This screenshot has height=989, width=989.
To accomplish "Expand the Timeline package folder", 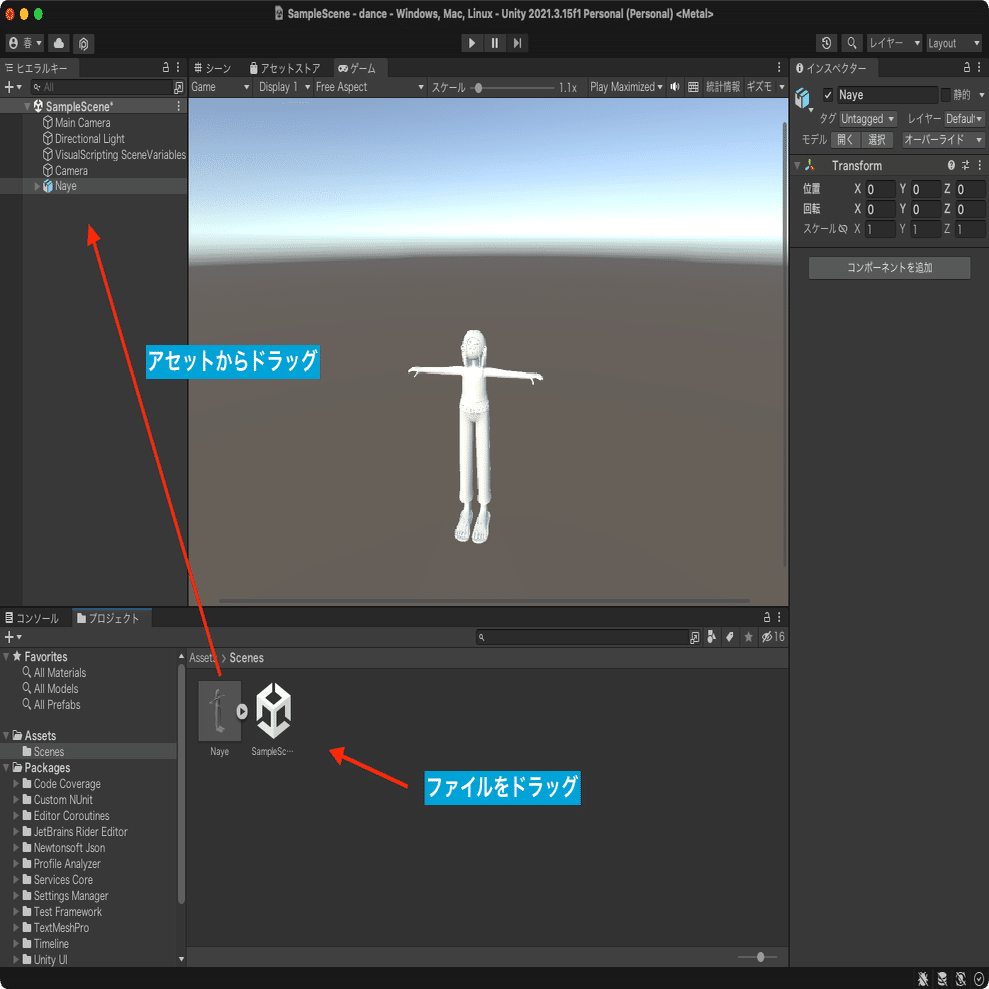I will tap(16, 944).
